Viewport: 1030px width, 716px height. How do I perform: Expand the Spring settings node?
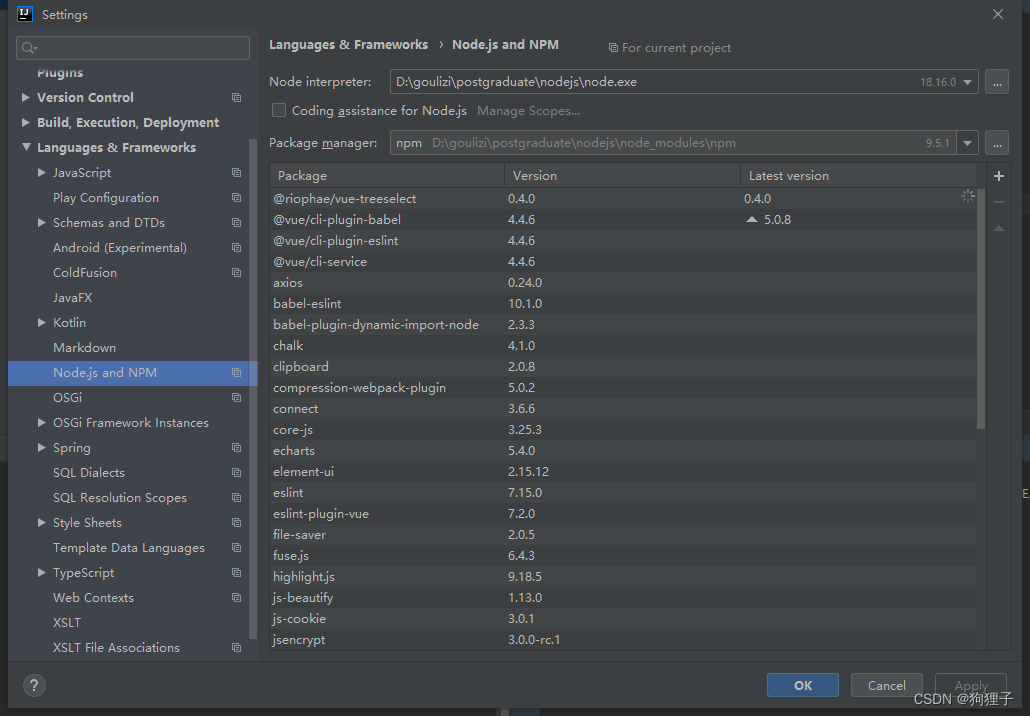click(x=41, y=447)
